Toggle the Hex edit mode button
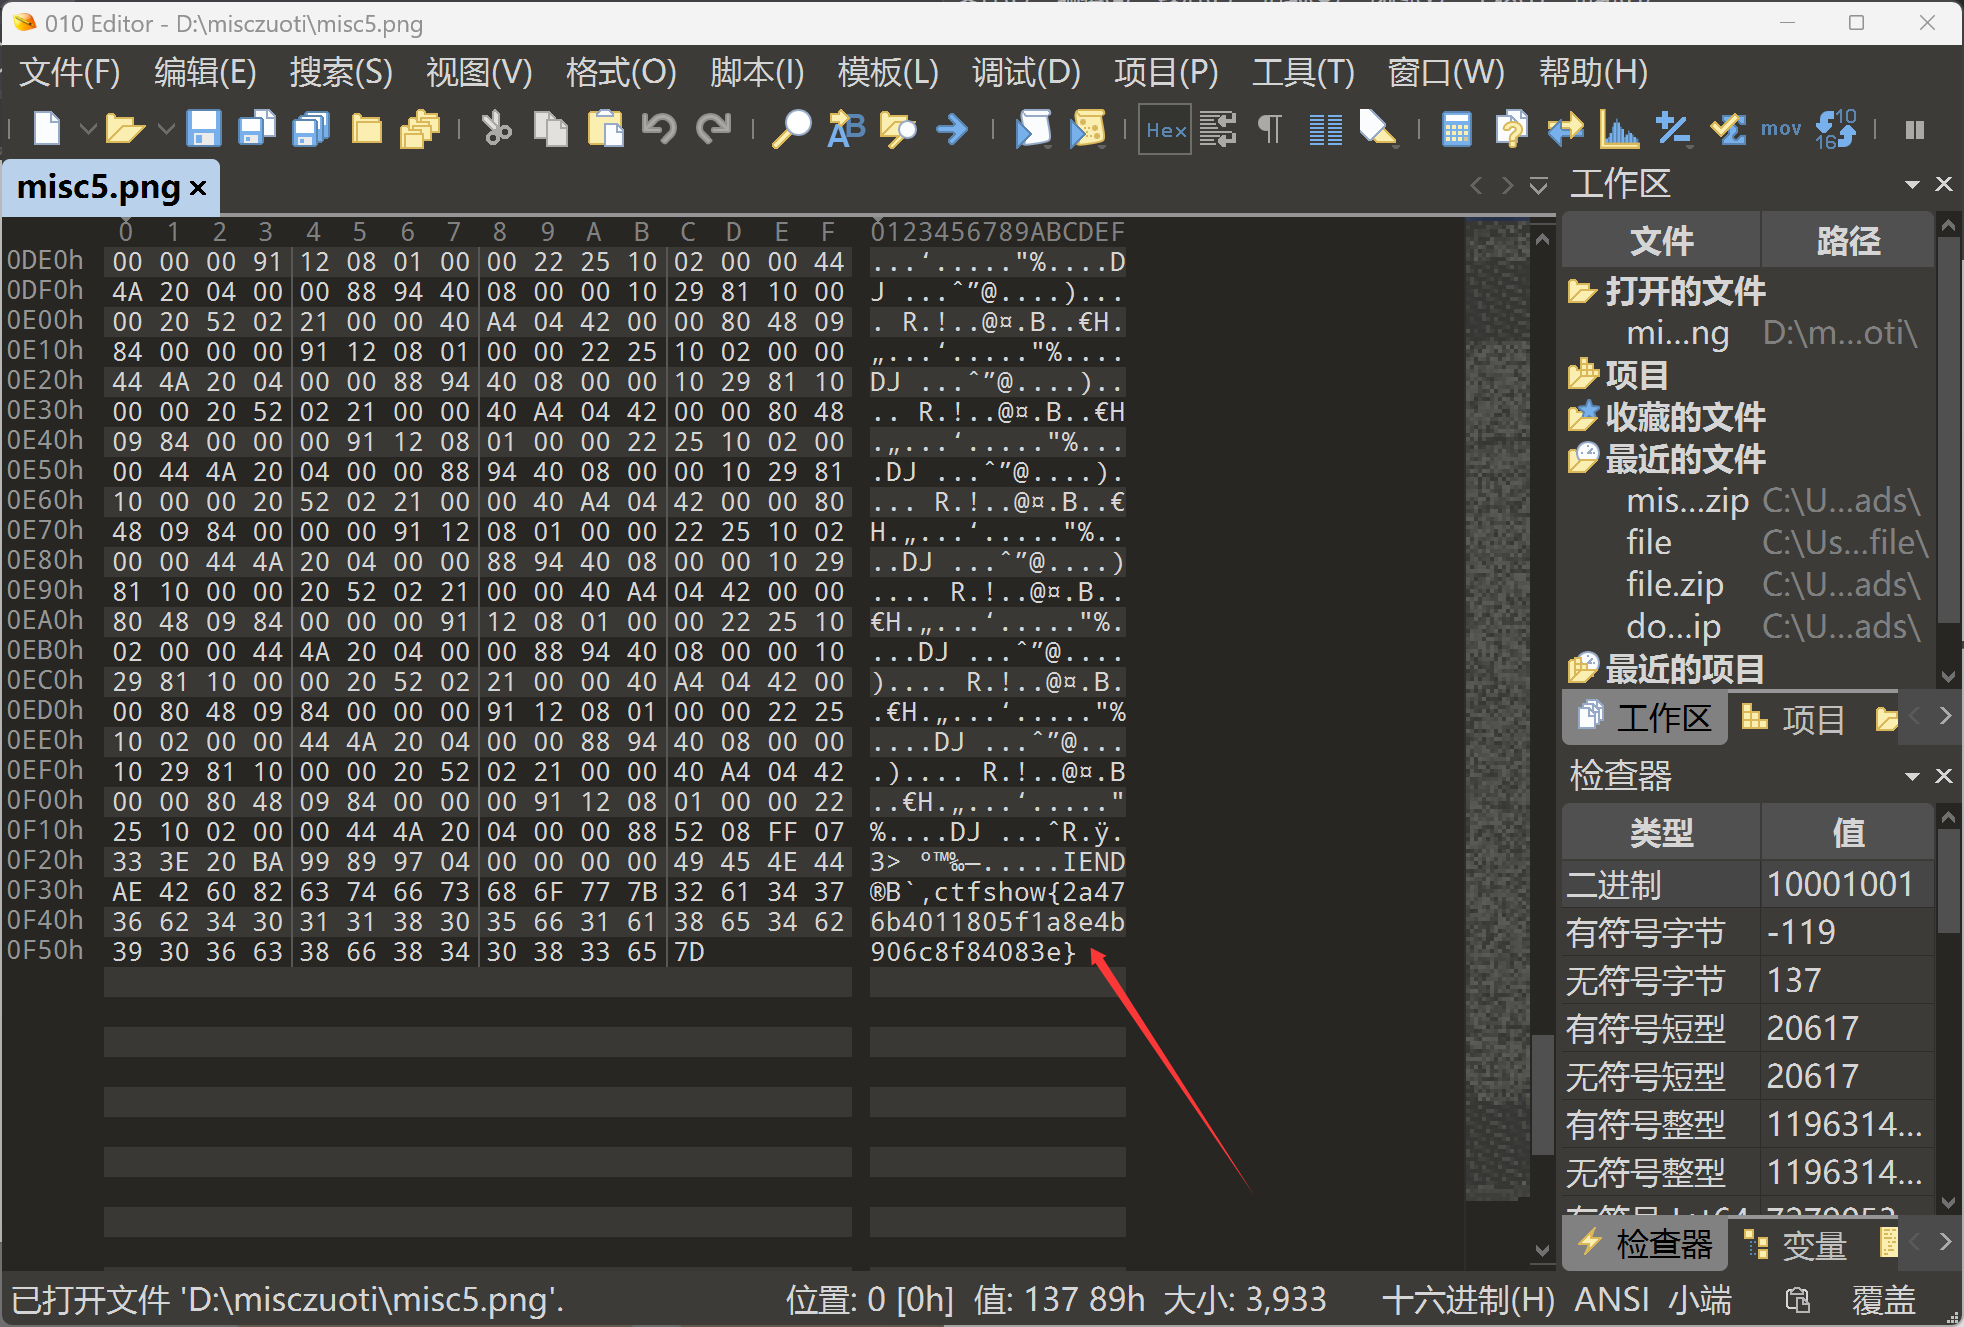Viewport: 1964px width, 1327px height. 1165,129
